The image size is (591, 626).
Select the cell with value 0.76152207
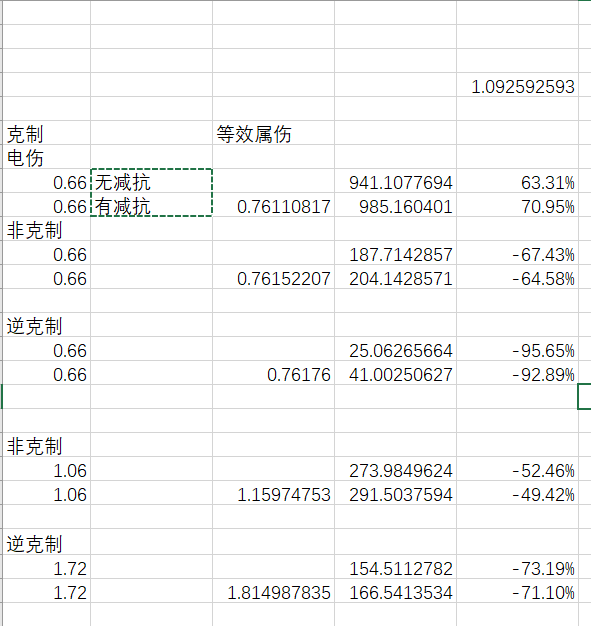[274, 277]
